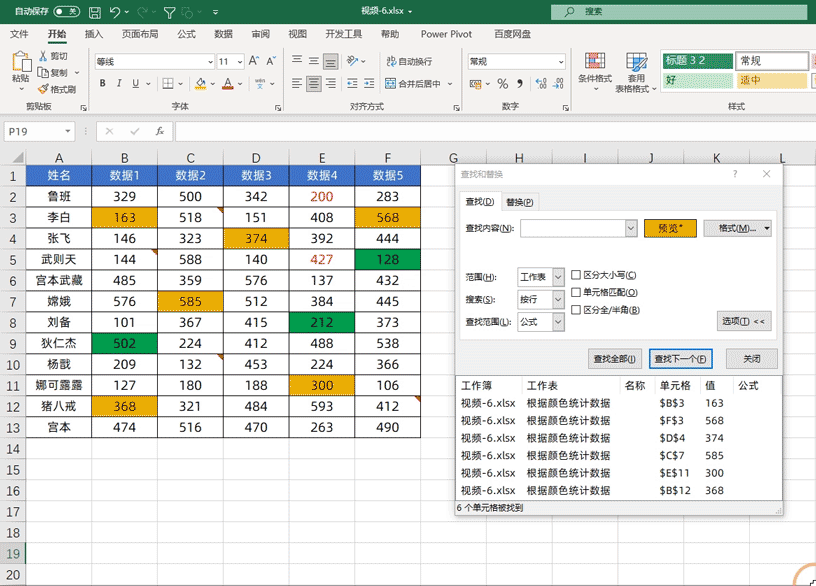816x586 pixels.
Task: Check the 区分大小写 match case checkbox
Action: coord(576,275)
